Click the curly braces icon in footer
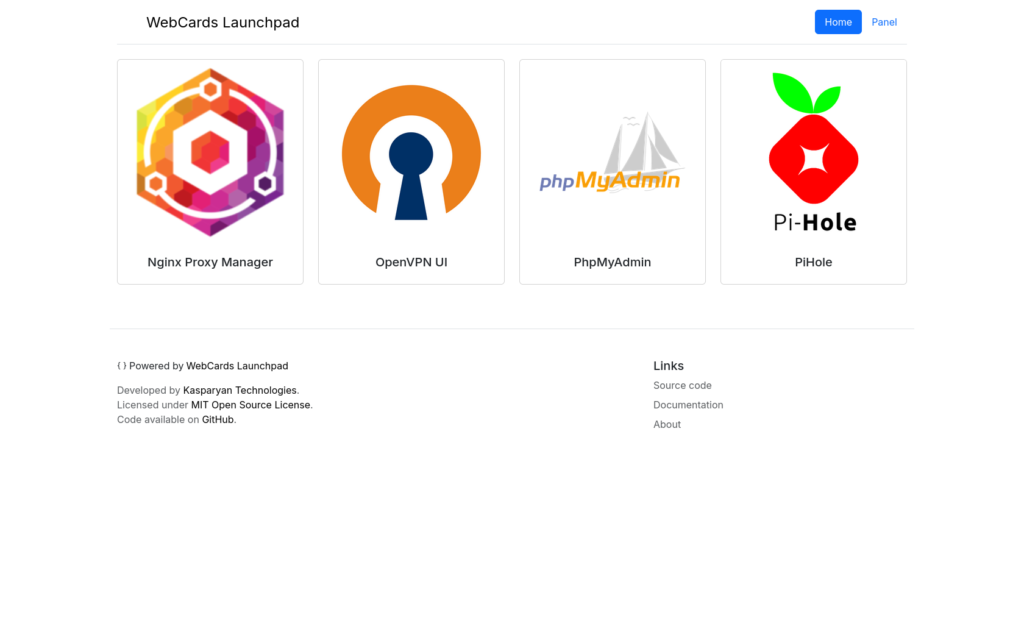The image size is (1024, 640). (121, 366)
